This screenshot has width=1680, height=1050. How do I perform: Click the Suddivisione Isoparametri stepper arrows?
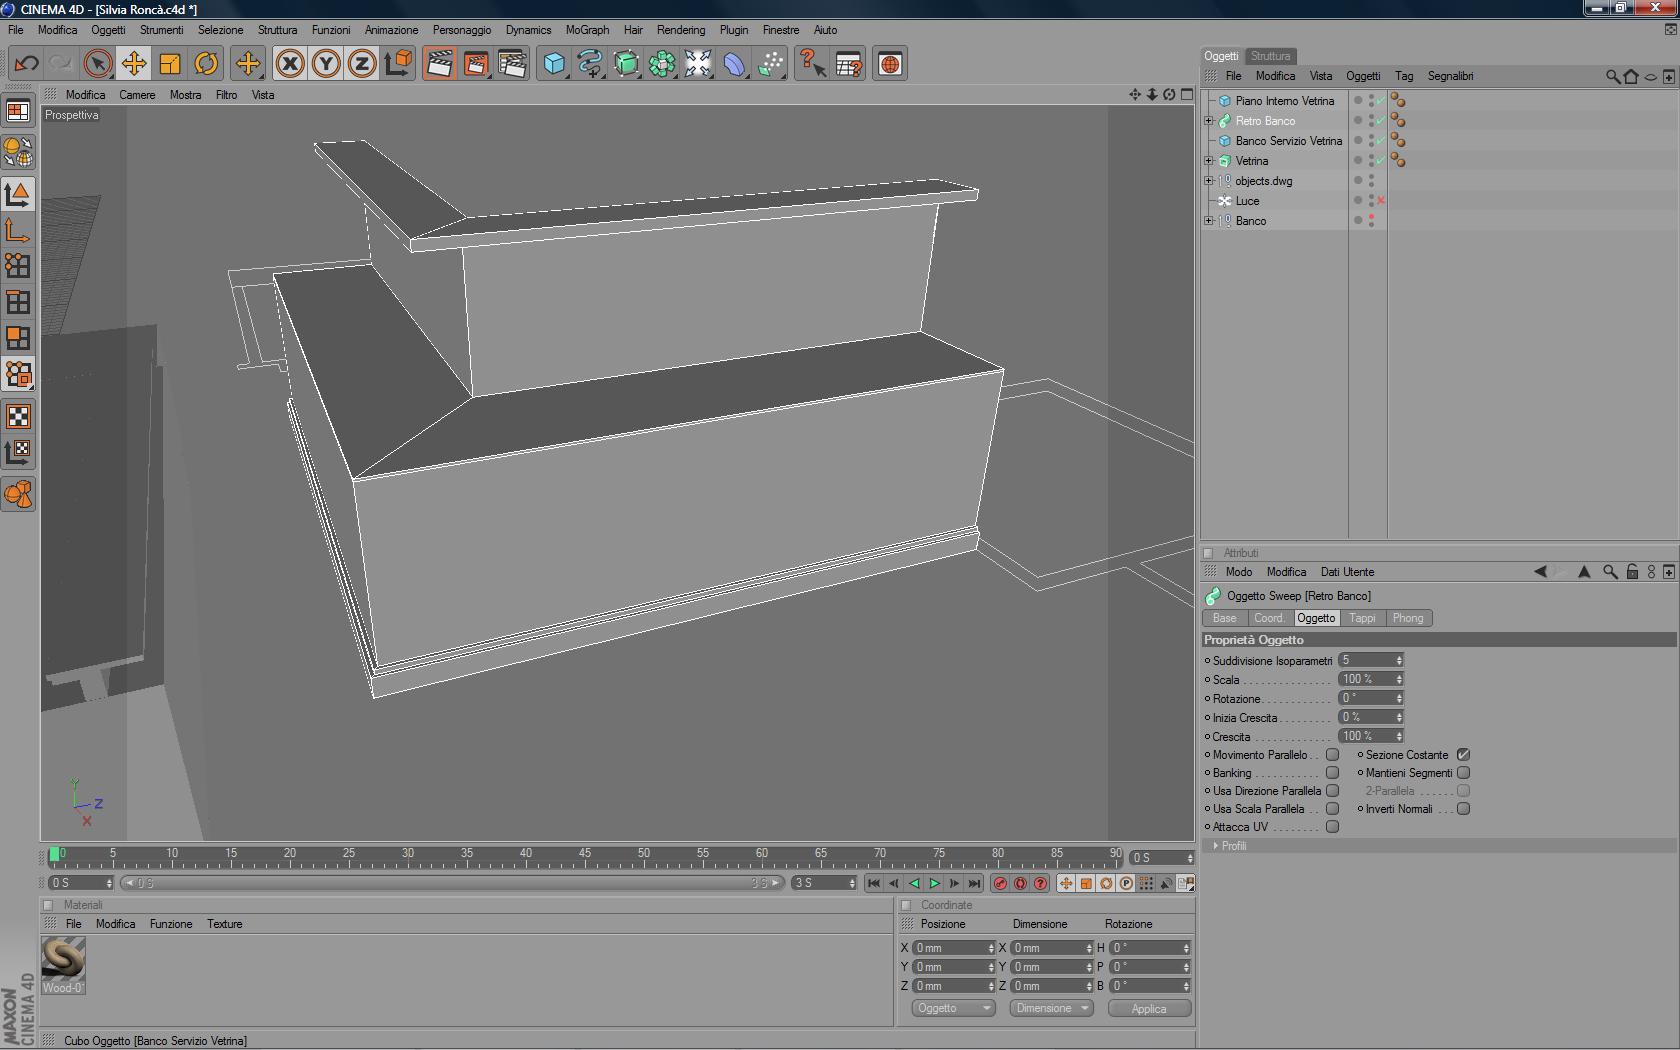1399,661
